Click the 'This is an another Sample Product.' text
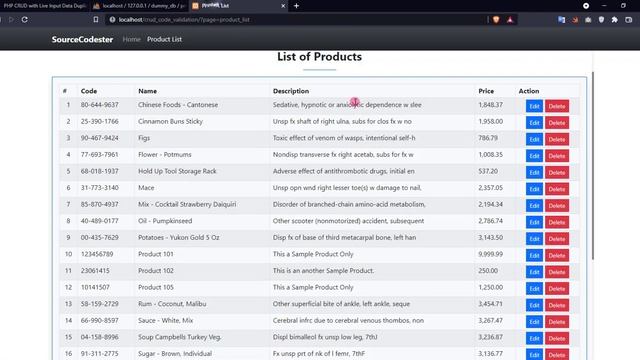640x360 pixels. pos(323,271)
